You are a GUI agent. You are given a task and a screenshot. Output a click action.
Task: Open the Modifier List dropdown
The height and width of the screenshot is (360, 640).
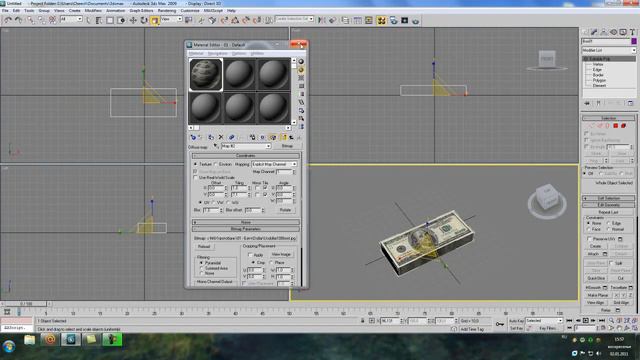click(609, 50)
